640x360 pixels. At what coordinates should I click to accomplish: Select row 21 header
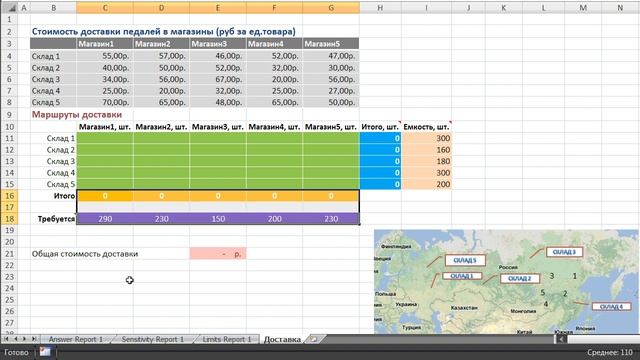(9, 253)
